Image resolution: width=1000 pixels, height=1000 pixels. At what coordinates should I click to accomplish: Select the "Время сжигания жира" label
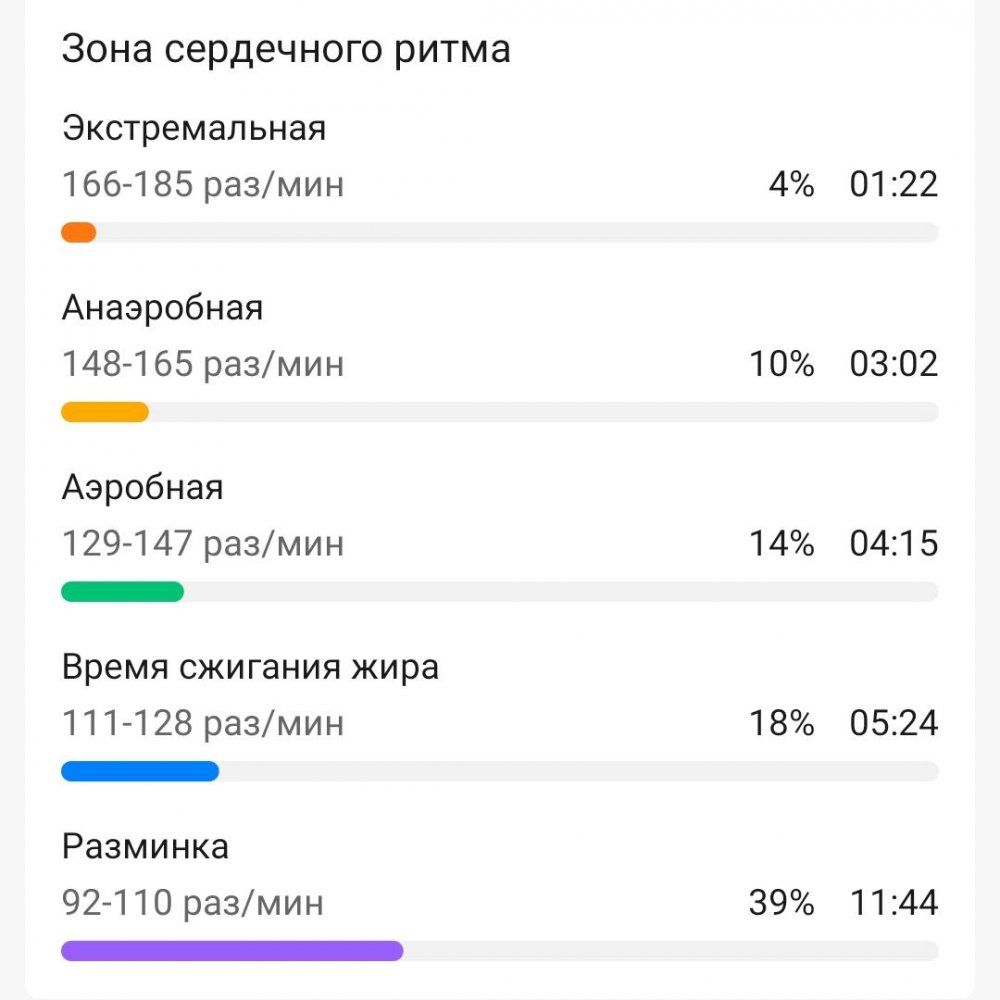[x=250, y=667]
